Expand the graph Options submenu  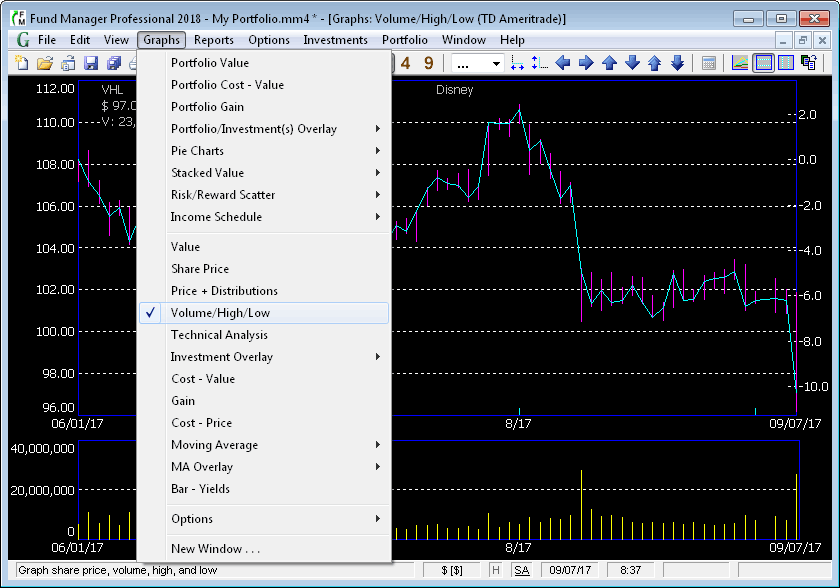coord(264,518)
